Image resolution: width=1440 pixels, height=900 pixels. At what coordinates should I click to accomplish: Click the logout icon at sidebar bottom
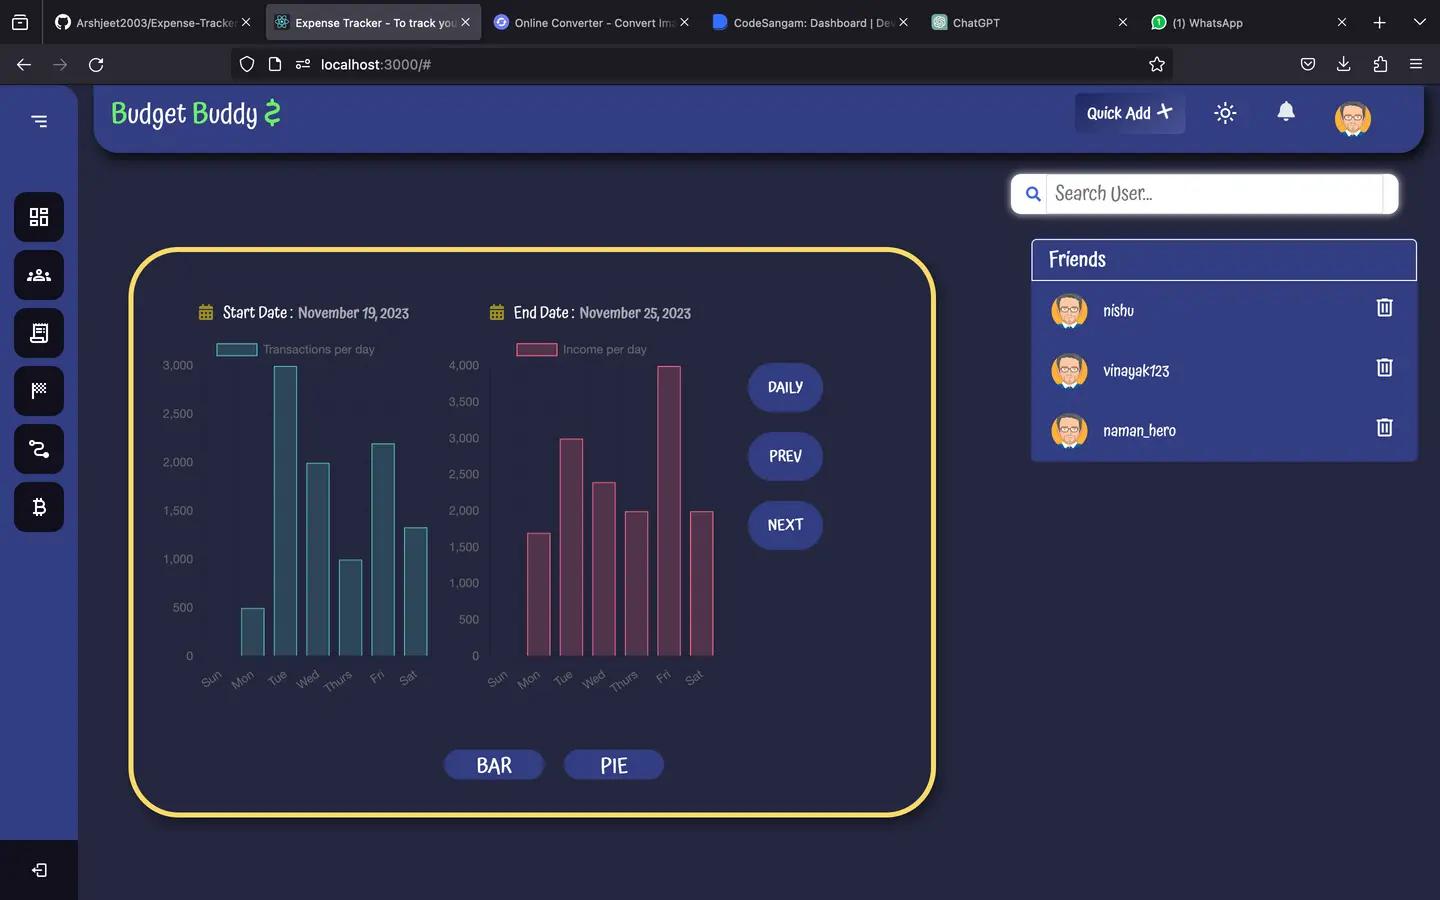pyautogui.click(x=39, y=870)
